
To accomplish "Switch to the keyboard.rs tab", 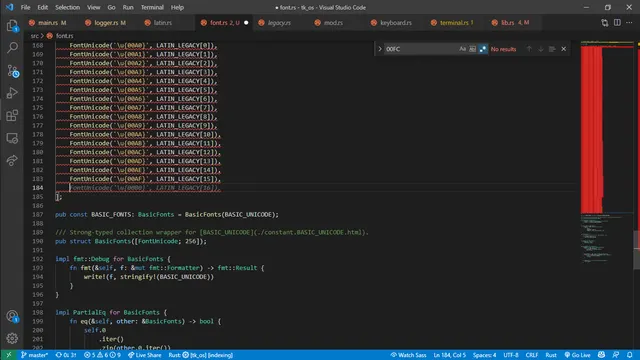I will 396,23.
